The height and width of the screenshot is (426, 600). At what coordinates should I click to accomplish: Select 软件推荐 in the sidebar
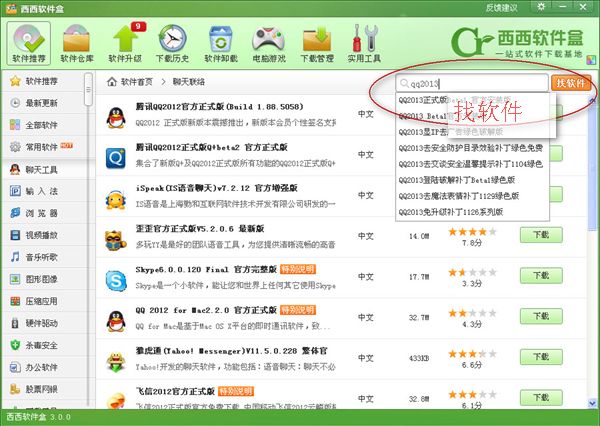tap(41, 81)
